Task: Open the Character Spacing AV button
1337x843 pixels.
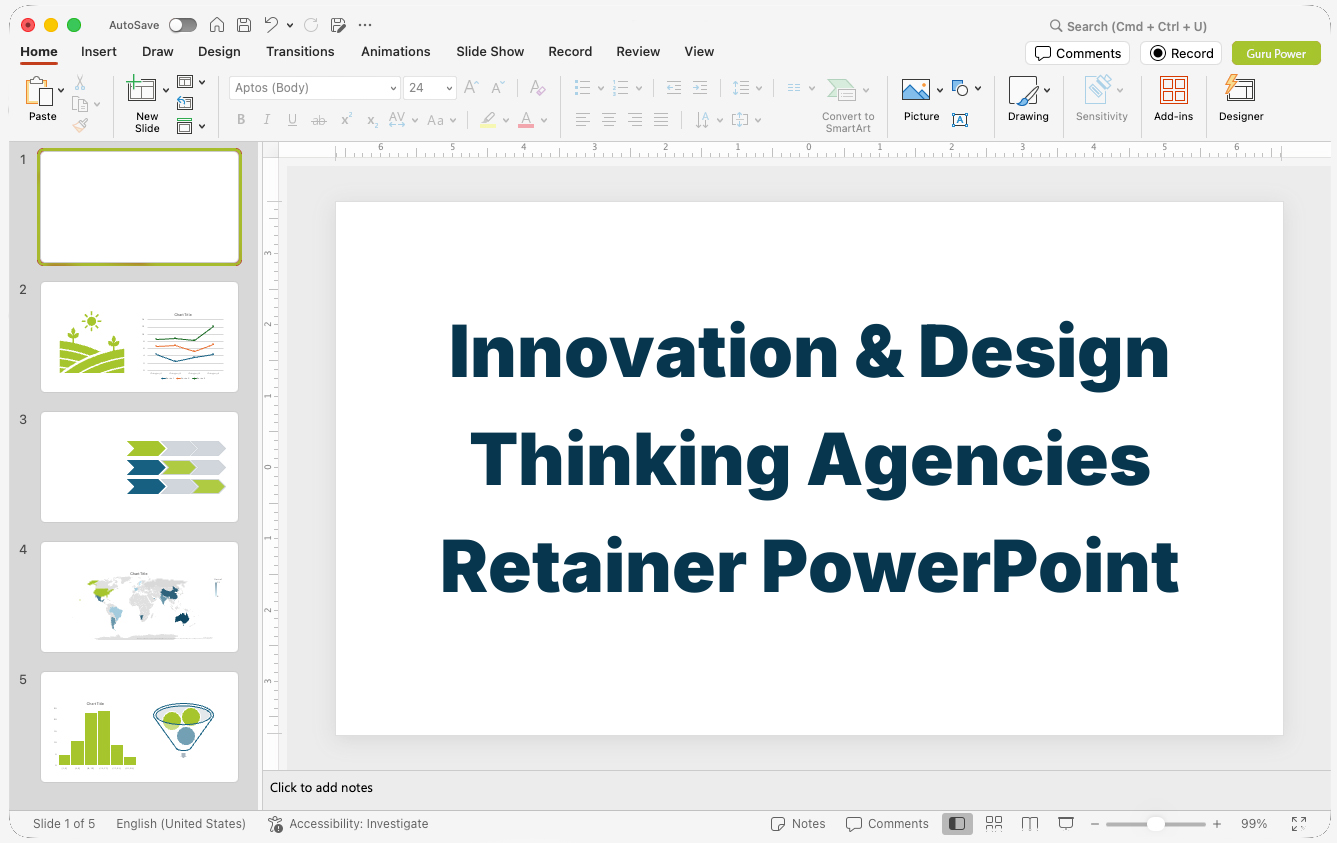Action: click(x=402, y=120)
